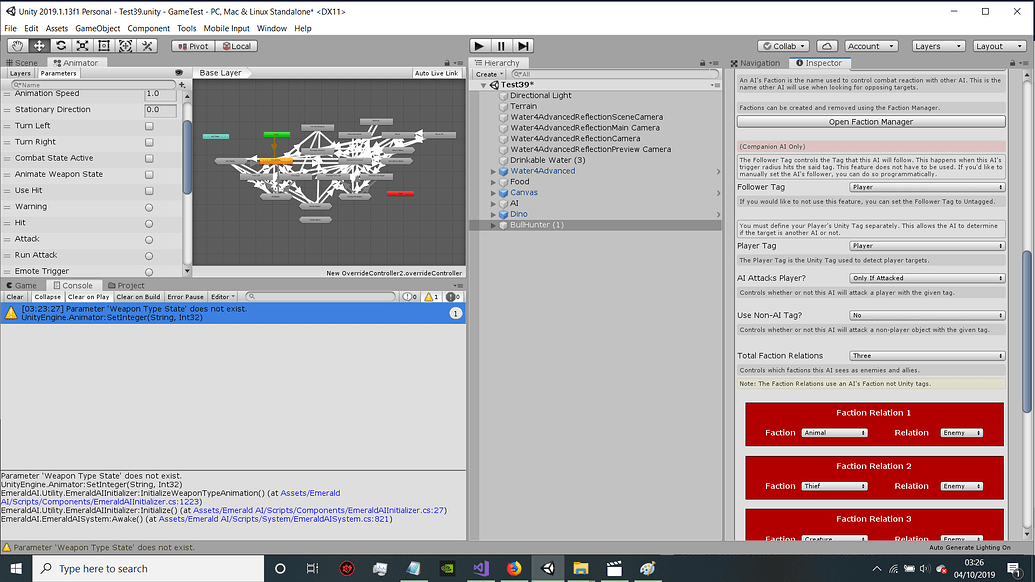Fire the Run Attack trigger parameter

(149, 255)
